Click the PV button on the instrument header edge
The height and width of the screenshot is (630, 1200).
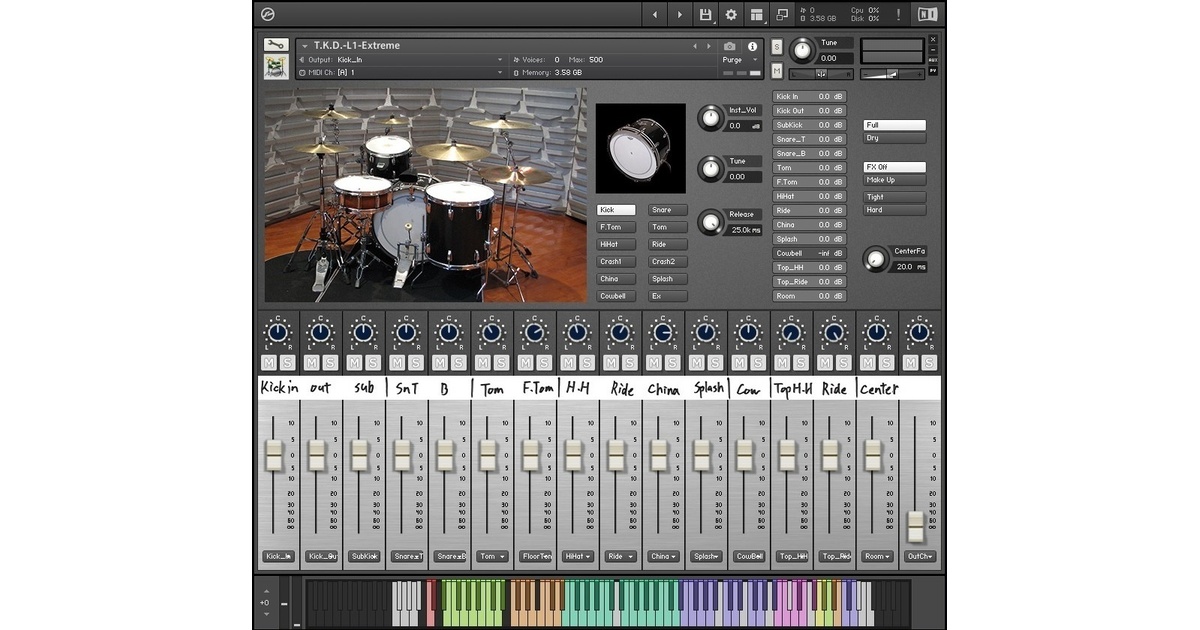[x=933, y=71]
